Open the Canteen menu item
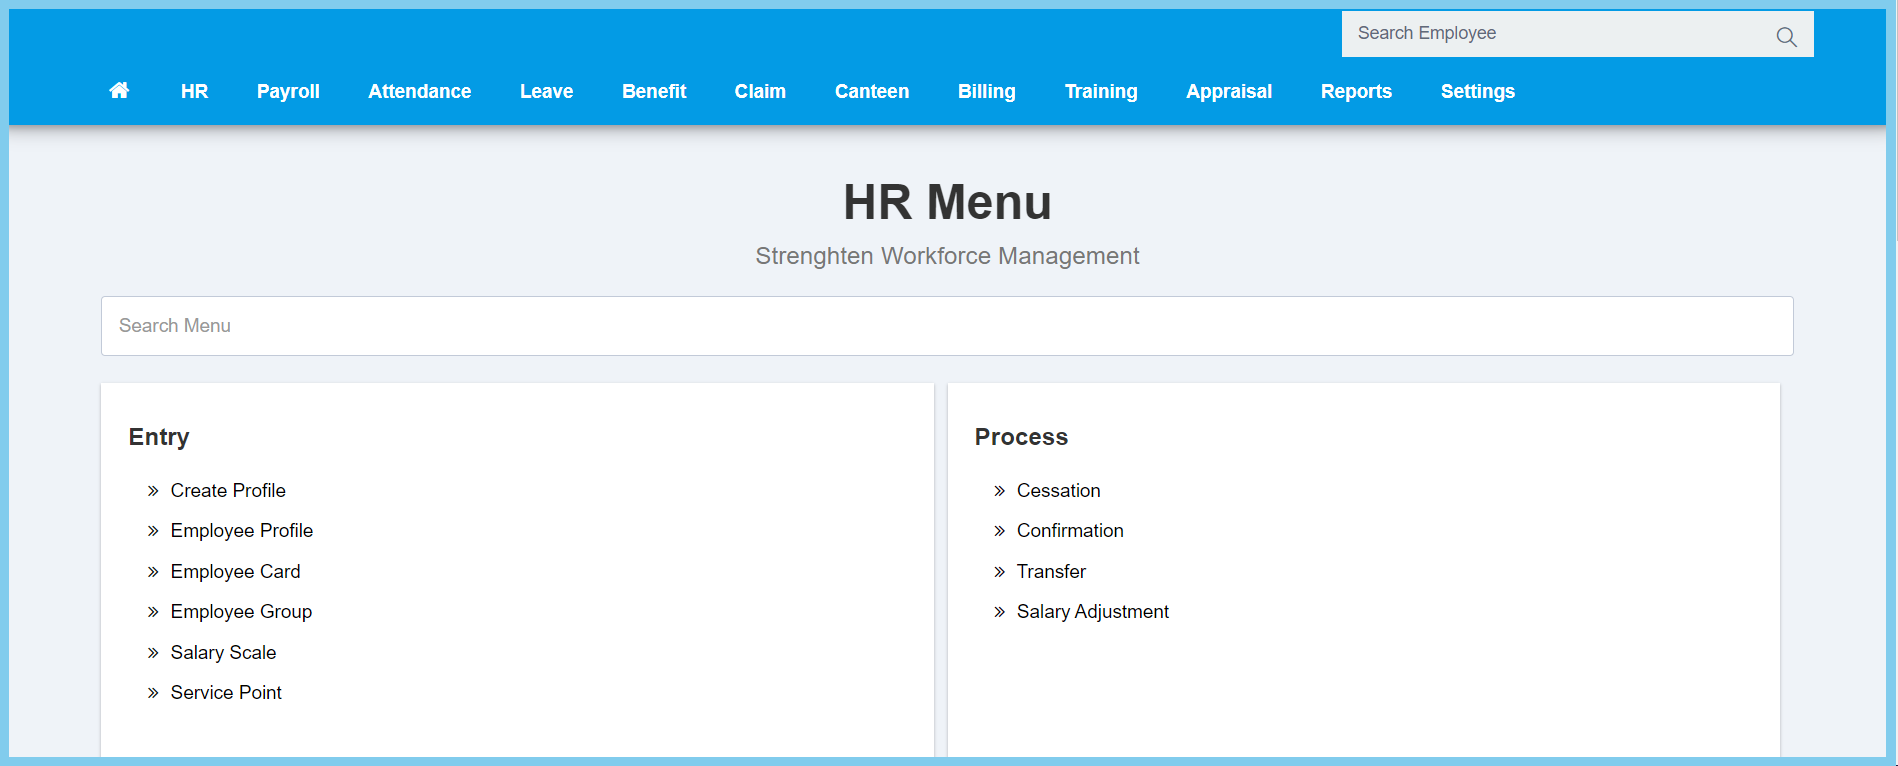1898x766 pixels. click(x=871, y=91)
